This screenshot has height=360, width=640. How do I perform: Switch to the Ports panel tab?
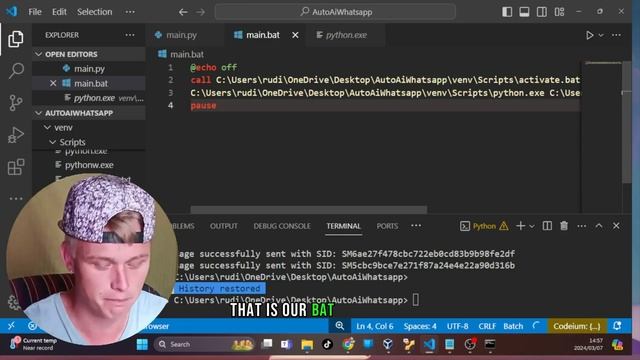coord(387,226)
